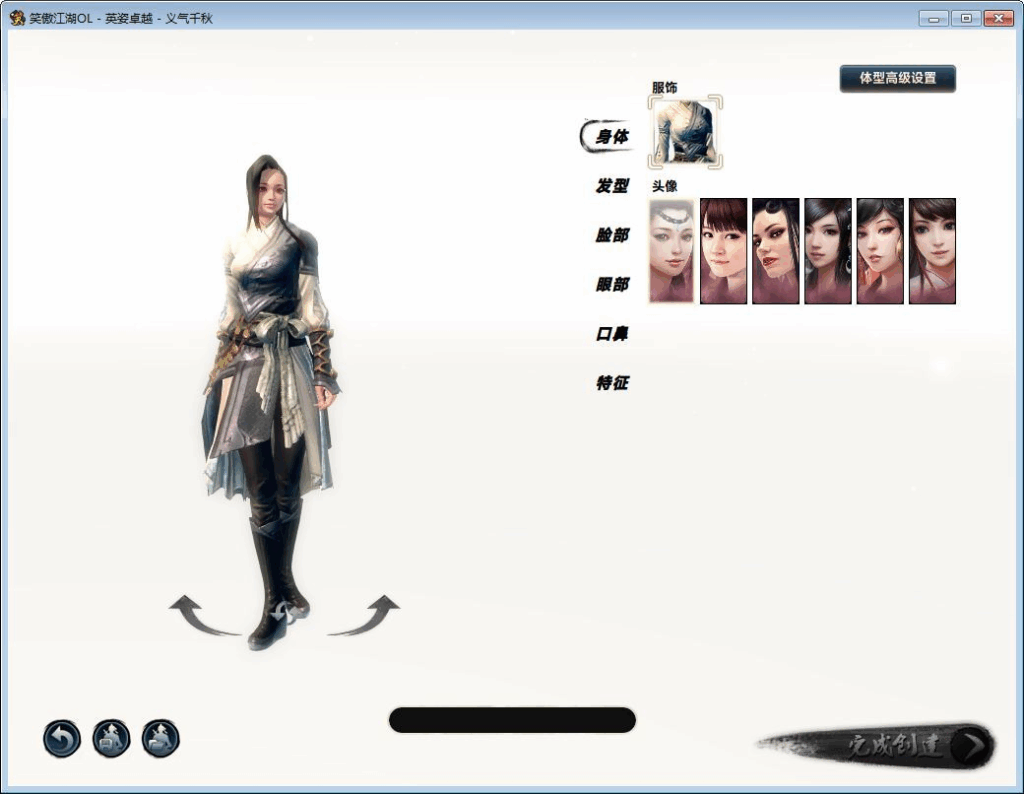Switch to the 特征 features tab
Screen dimensions: 1024x794
pos(613,383)
